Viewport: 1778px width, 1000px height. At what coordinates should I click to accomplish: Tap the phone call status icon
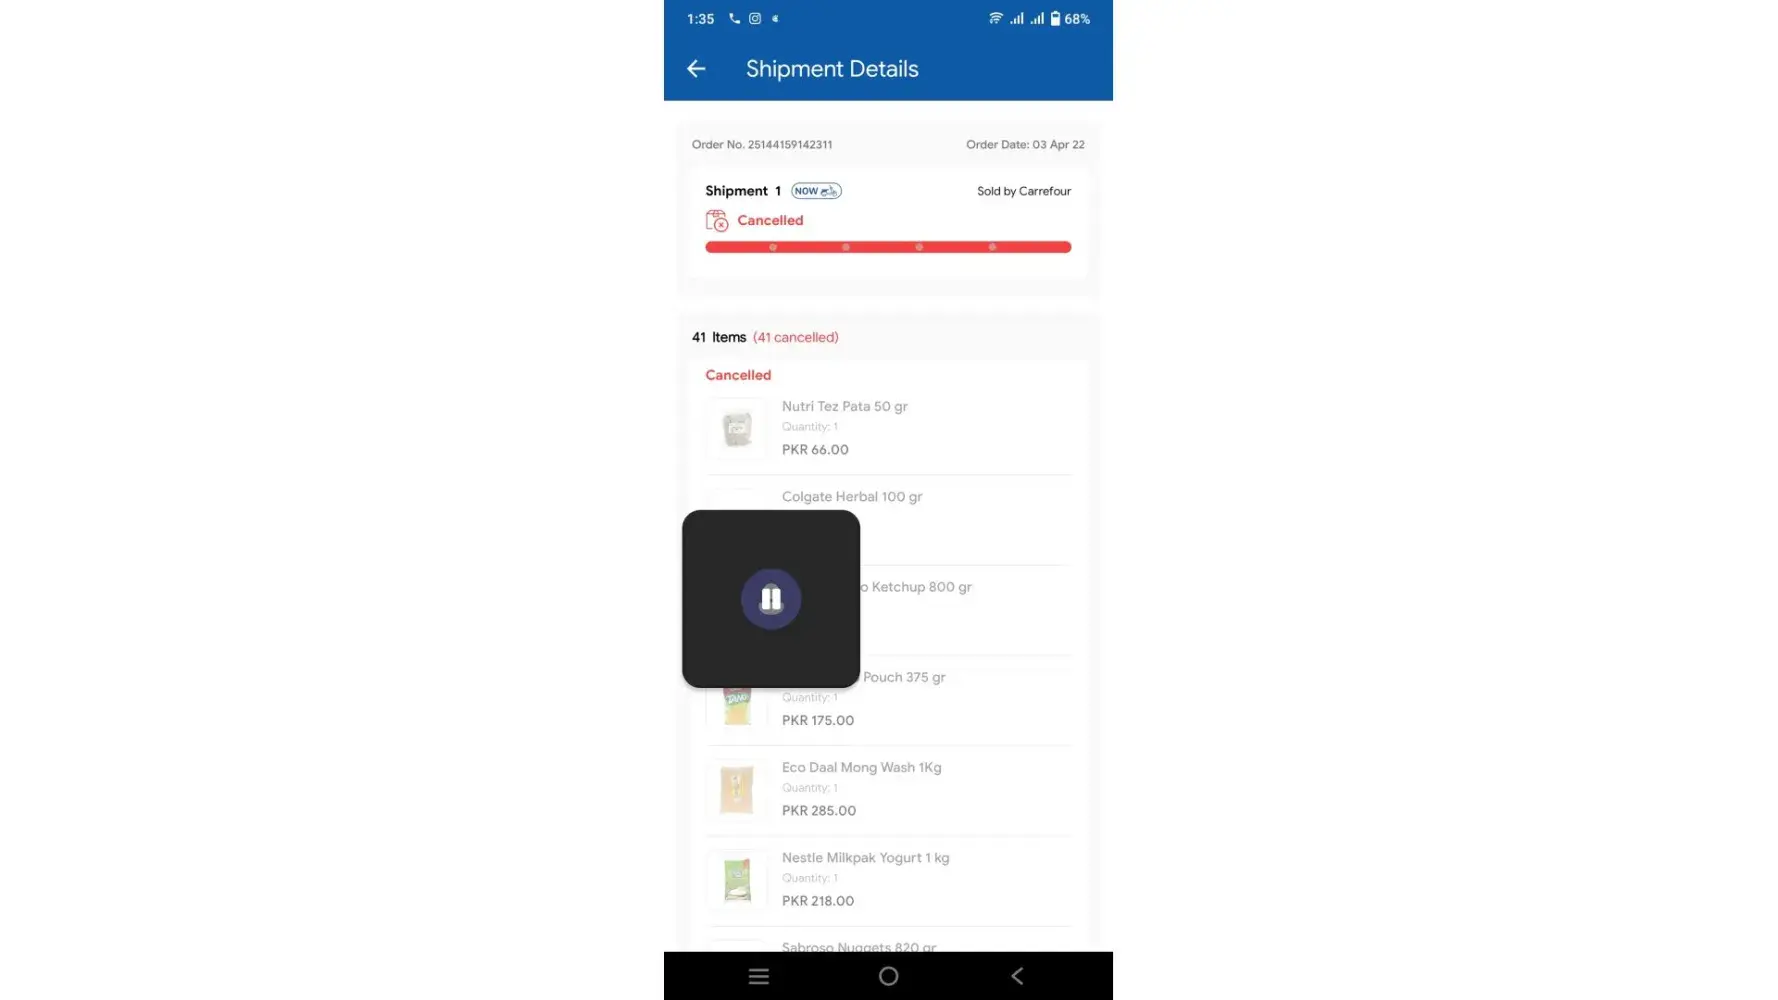(x=734, y=18)
